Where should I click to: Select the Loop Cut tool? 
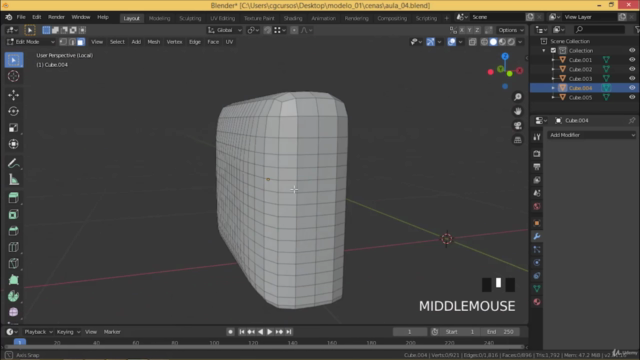13,247
